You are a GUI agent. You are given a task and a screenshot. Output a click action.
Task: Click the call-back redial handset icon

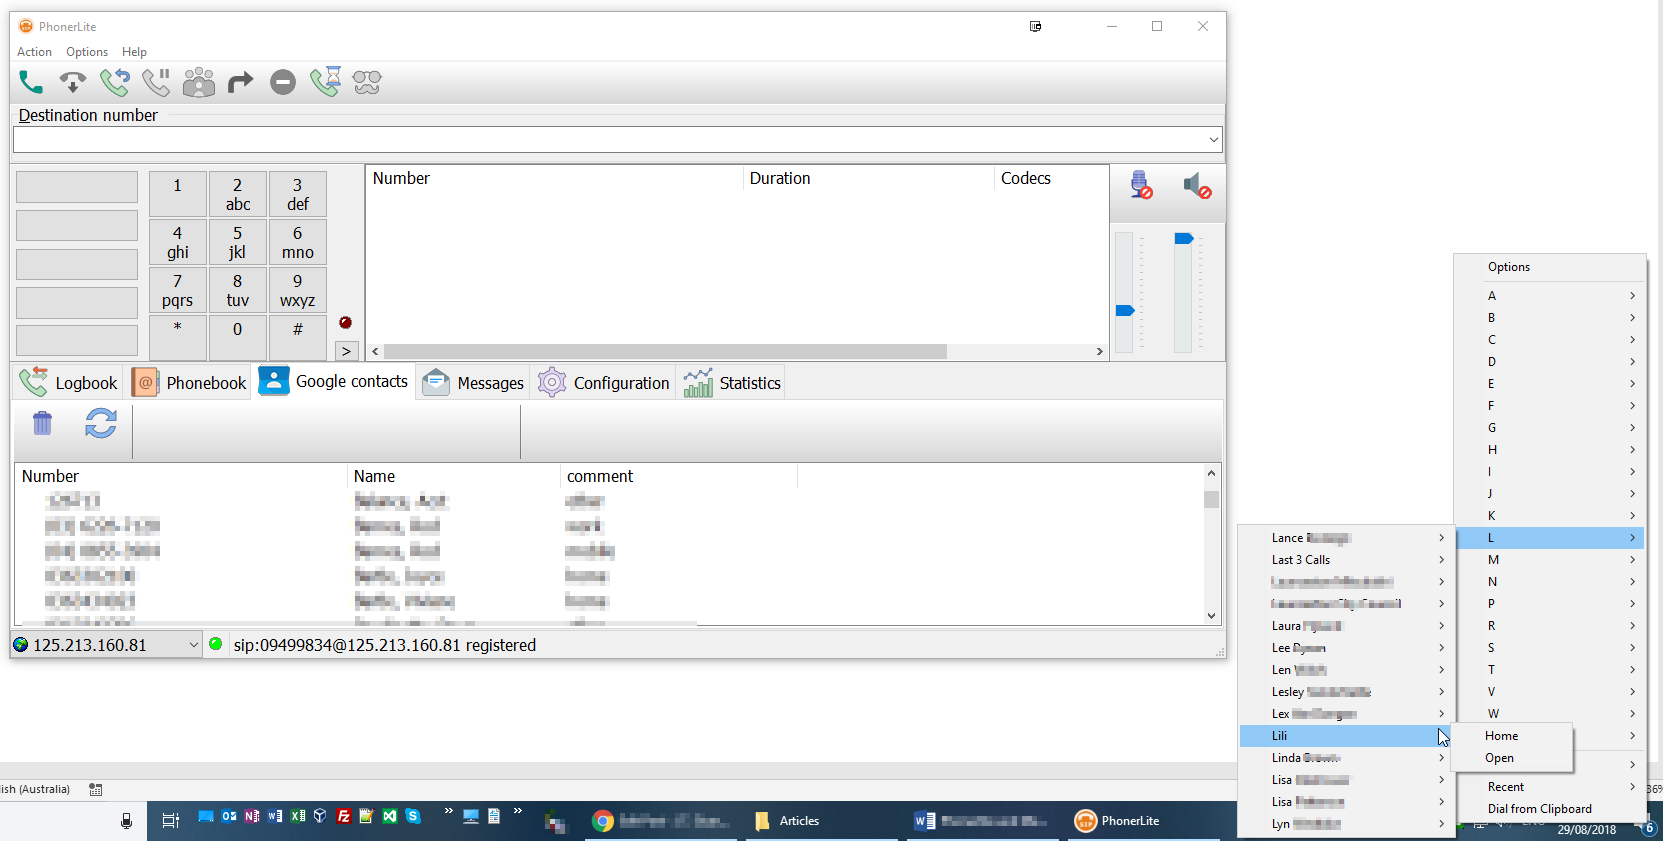click(115, 82)
